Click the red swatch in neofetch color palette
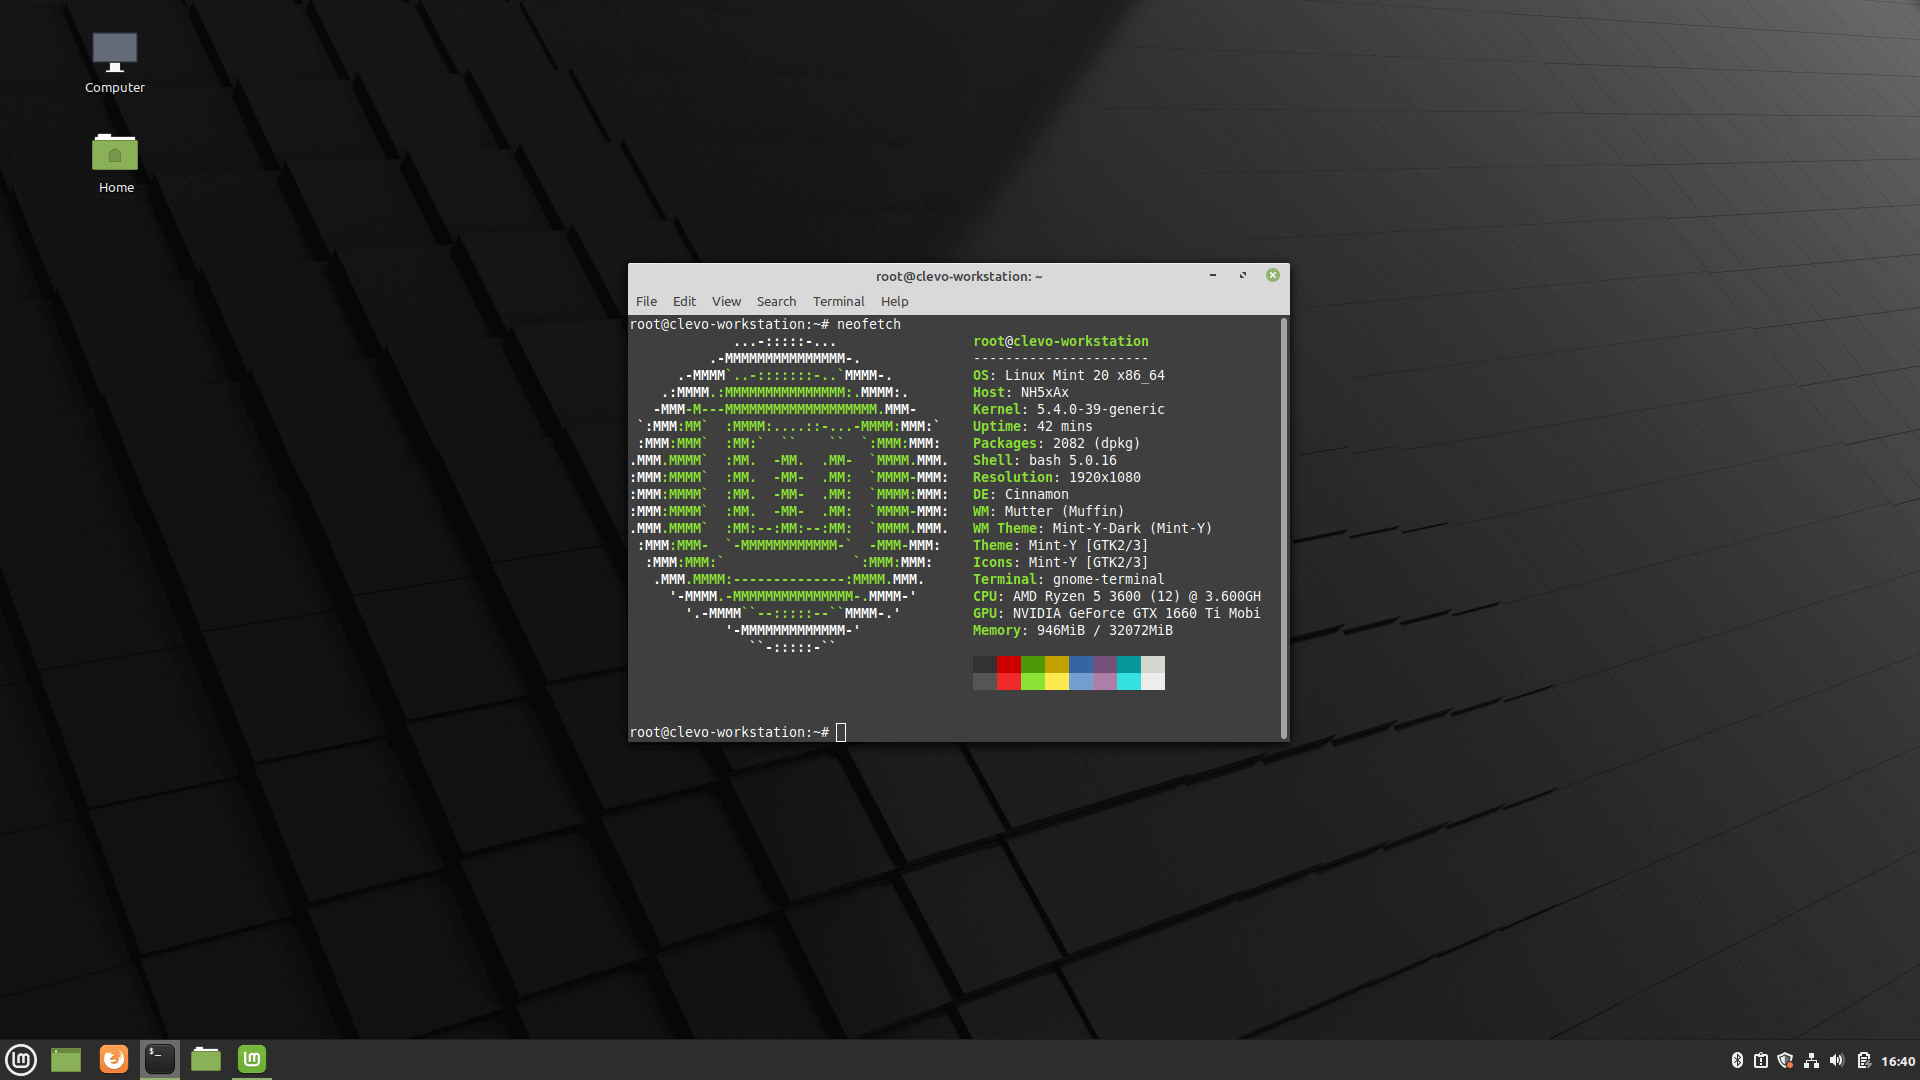This screenshot has height=1080, width=1920. click(1009, 666)
